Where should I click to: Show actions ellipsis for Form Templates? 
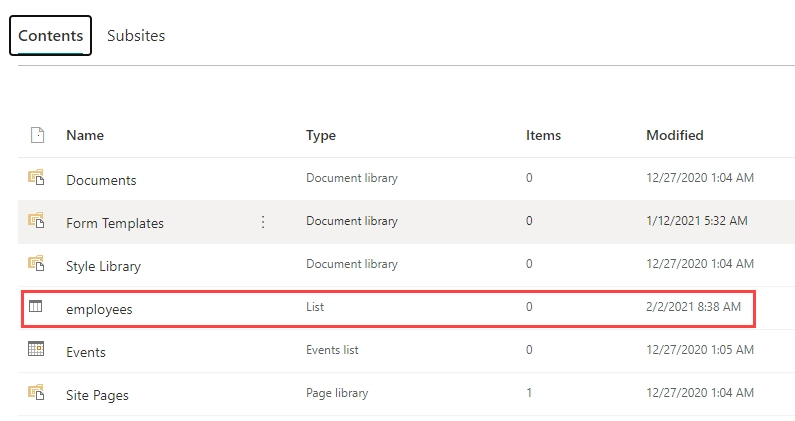coord(263,222)
